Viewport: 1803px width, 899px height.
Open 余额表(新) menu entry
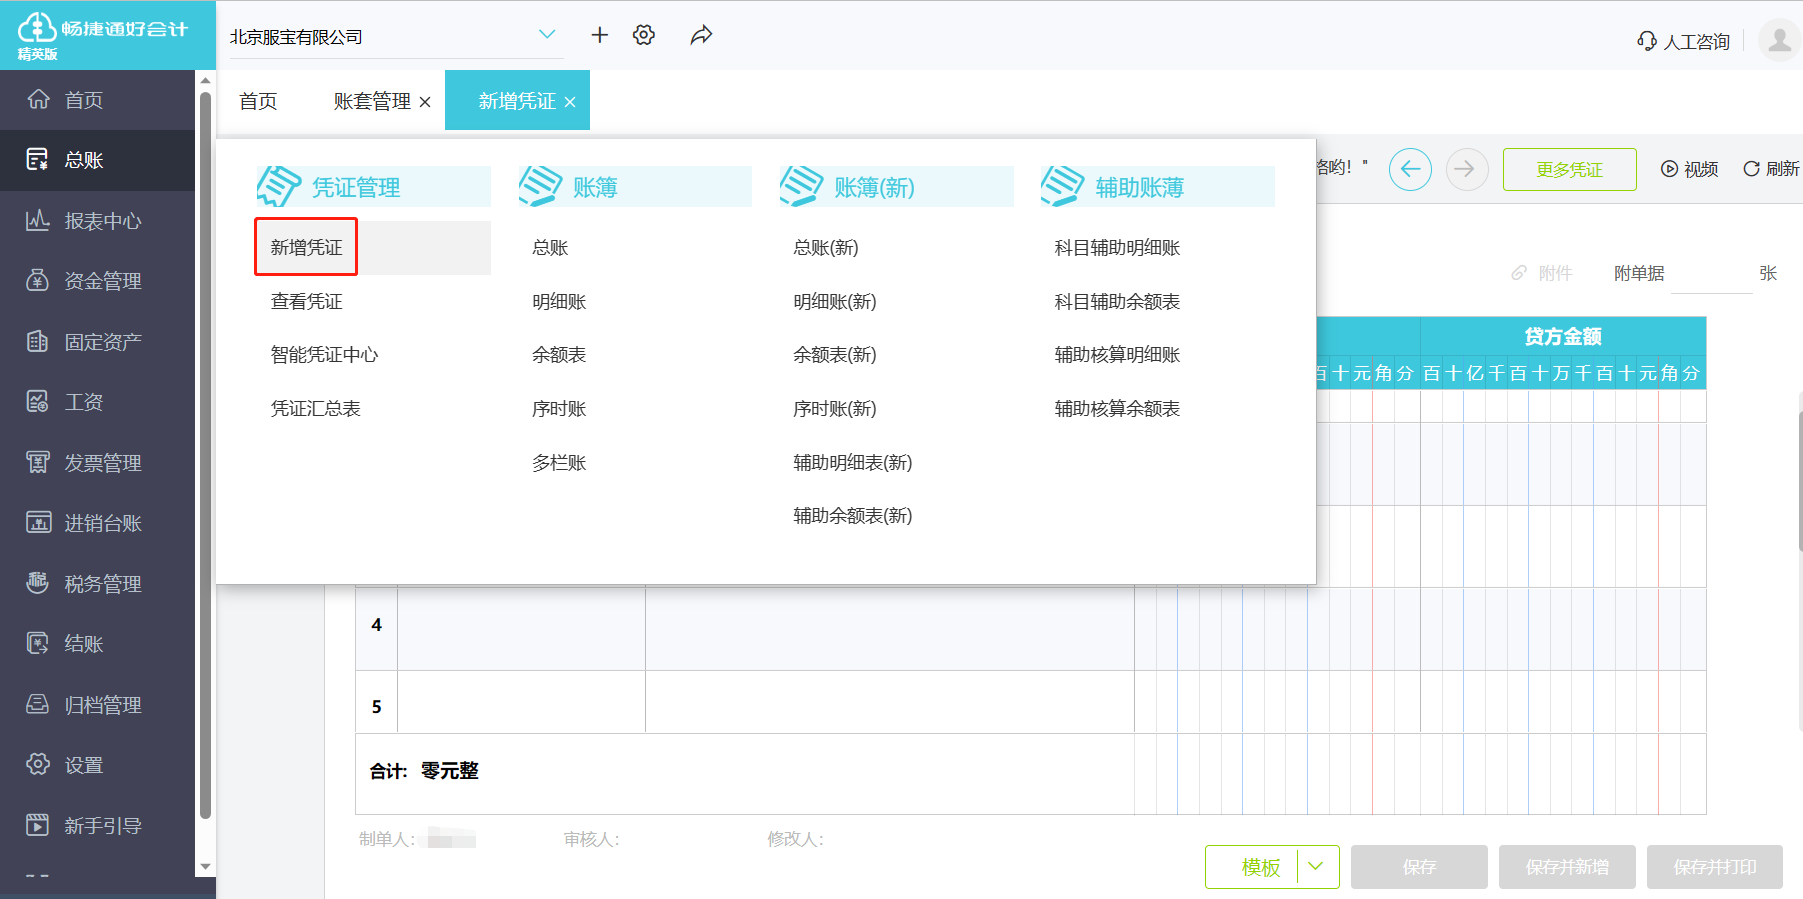click(x=835, y=355)
